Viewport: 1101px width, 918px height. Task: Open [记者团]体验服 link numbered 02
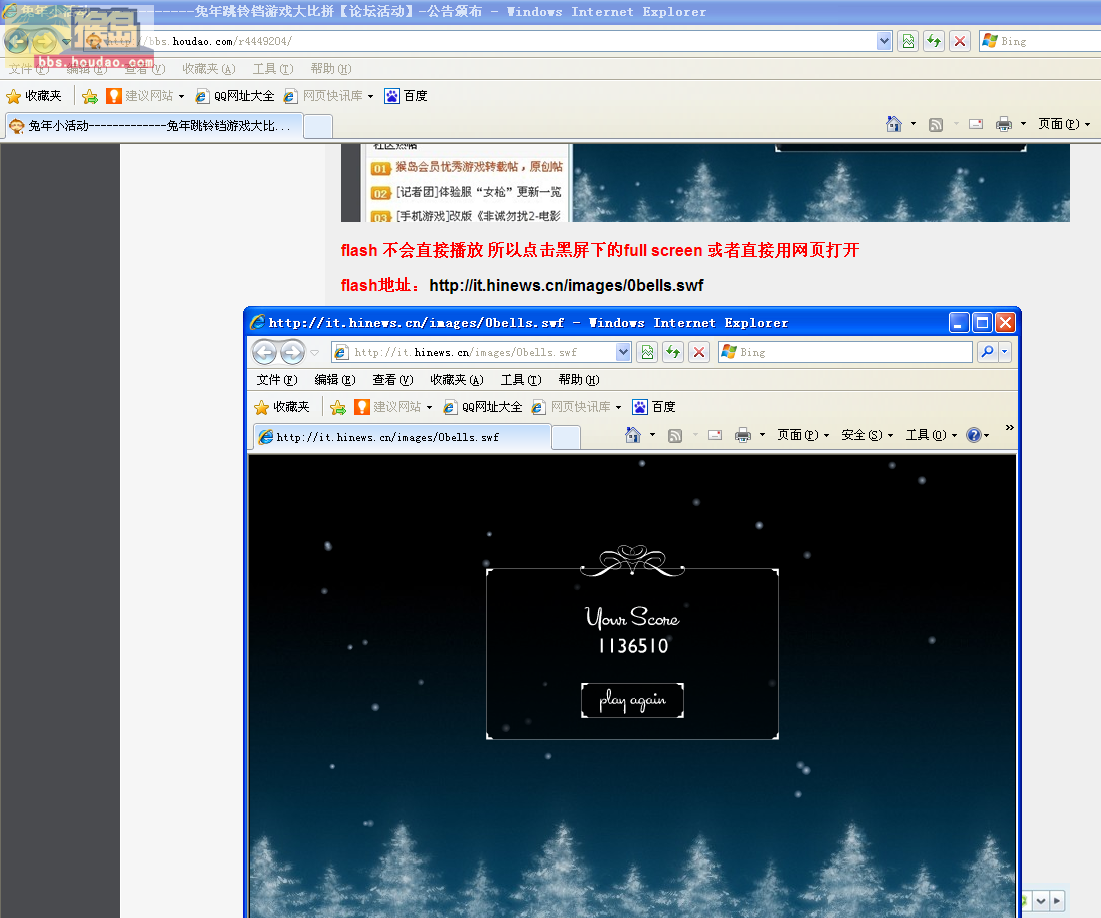(479, 192)
